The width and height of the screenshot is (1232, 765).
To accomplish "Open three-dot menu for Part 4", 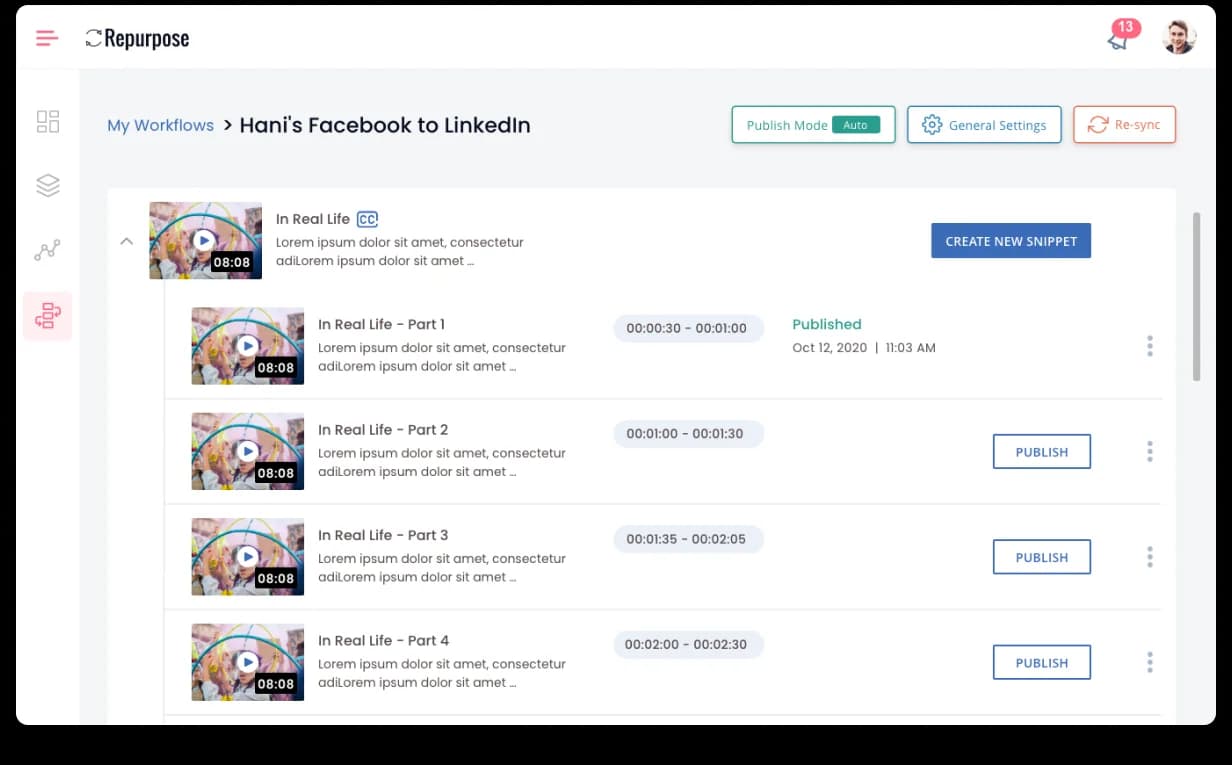I will click(x=1149, y=662).
